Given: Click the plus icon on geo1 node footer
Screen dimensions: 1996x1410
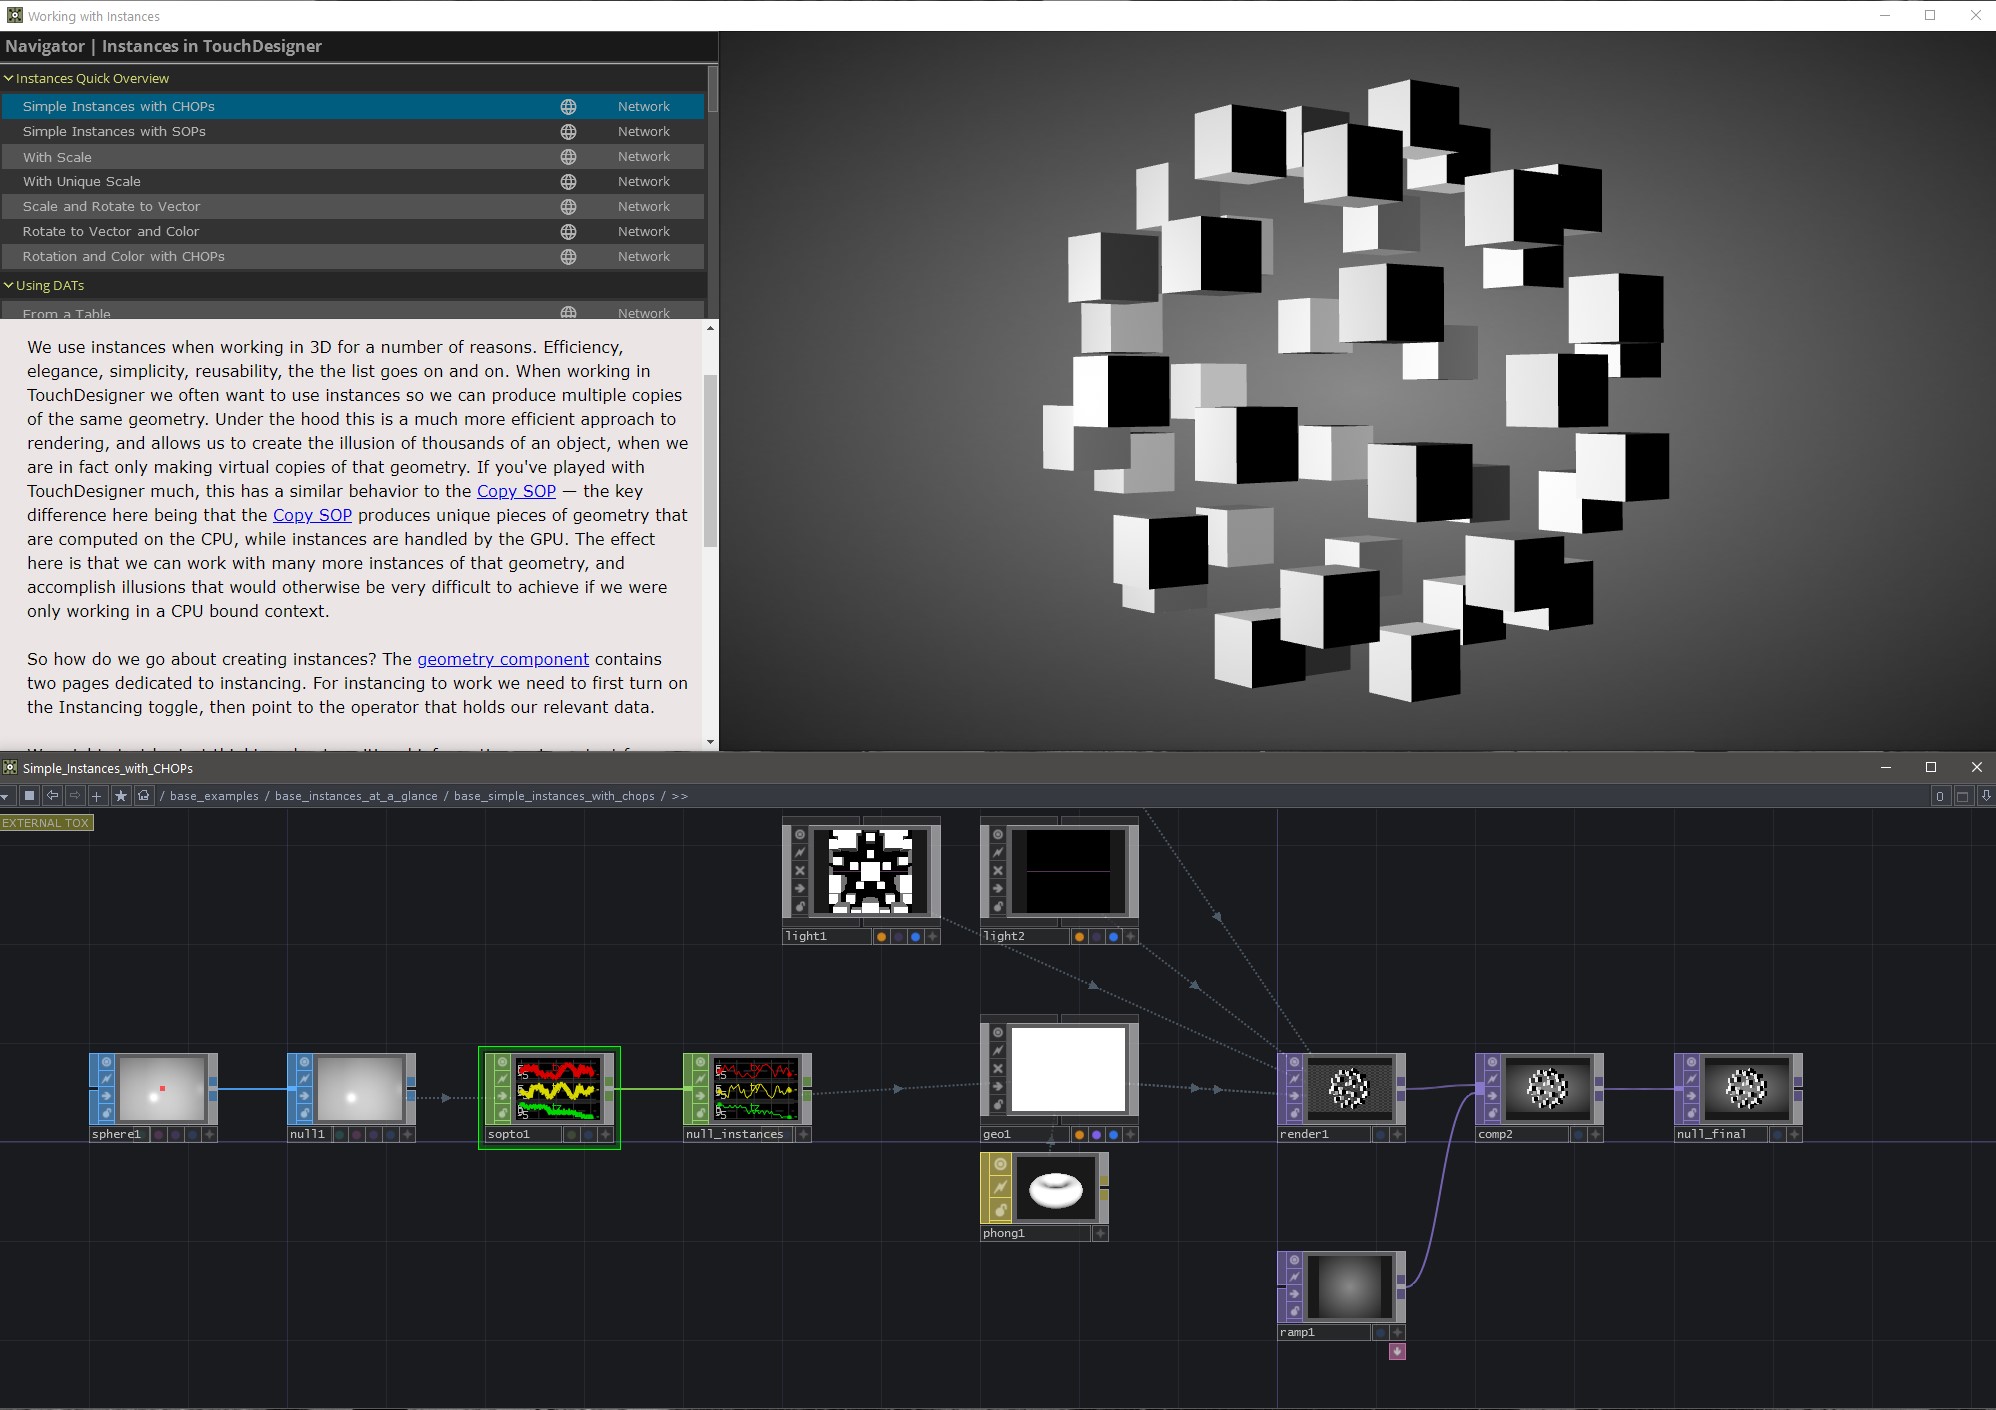Looking at the screenshot, I should [x=1130, y=1134].
